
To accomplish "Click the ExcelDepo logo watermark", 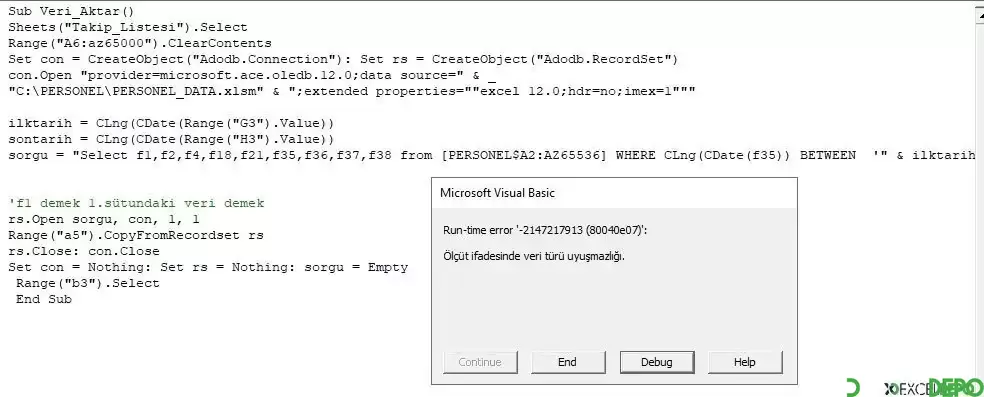I will coord(915,388).
